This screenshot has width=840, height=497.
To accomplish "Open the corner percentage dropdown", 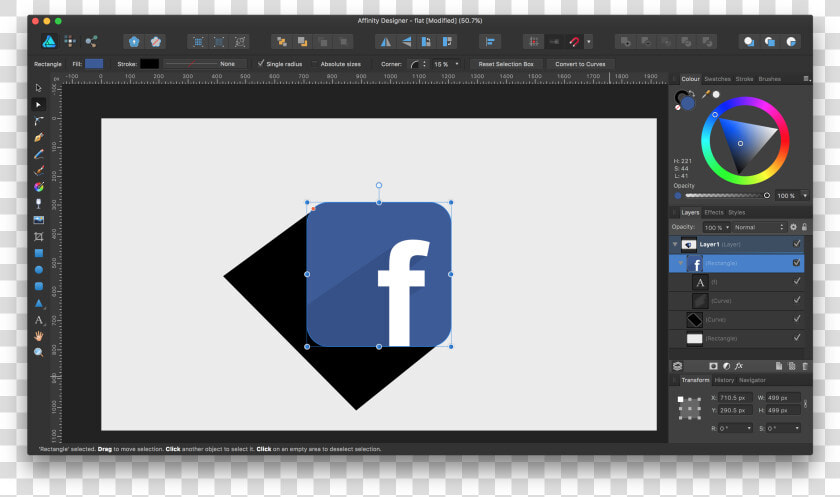I will tap(457, 64).
